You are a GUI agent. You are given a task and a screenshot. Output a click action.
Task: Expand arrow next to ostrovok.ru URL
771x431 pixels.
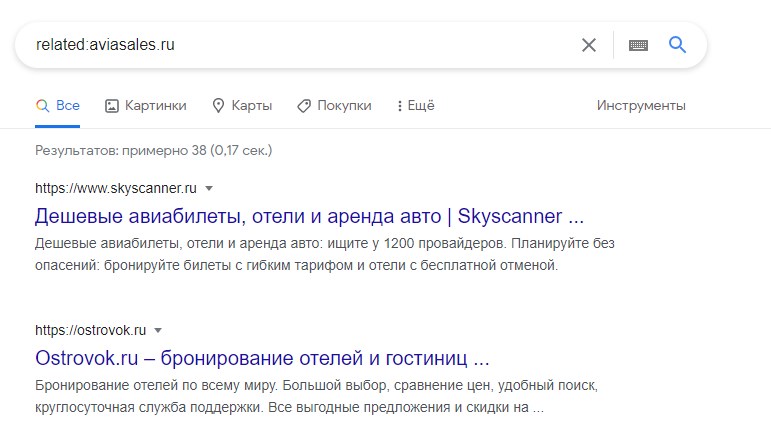tap(158, 330)
